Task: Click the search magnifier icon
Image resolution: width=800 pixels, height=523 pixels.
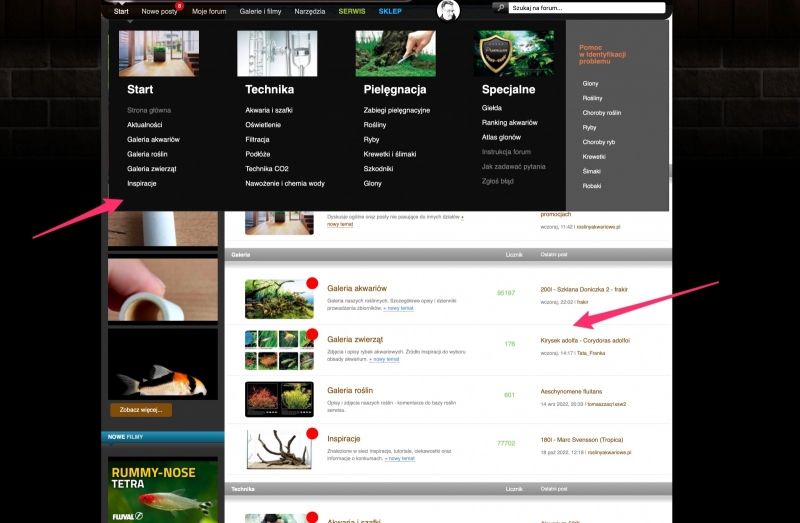Action: (x=501, y=8)
